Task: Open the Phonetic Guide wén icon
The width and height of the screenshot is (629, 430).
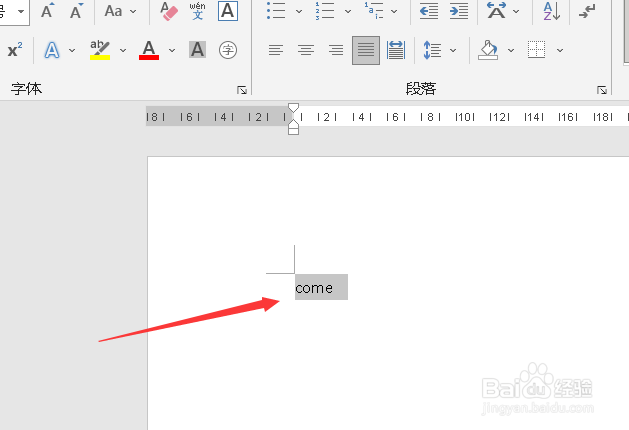Action: [x=197, y=11]
